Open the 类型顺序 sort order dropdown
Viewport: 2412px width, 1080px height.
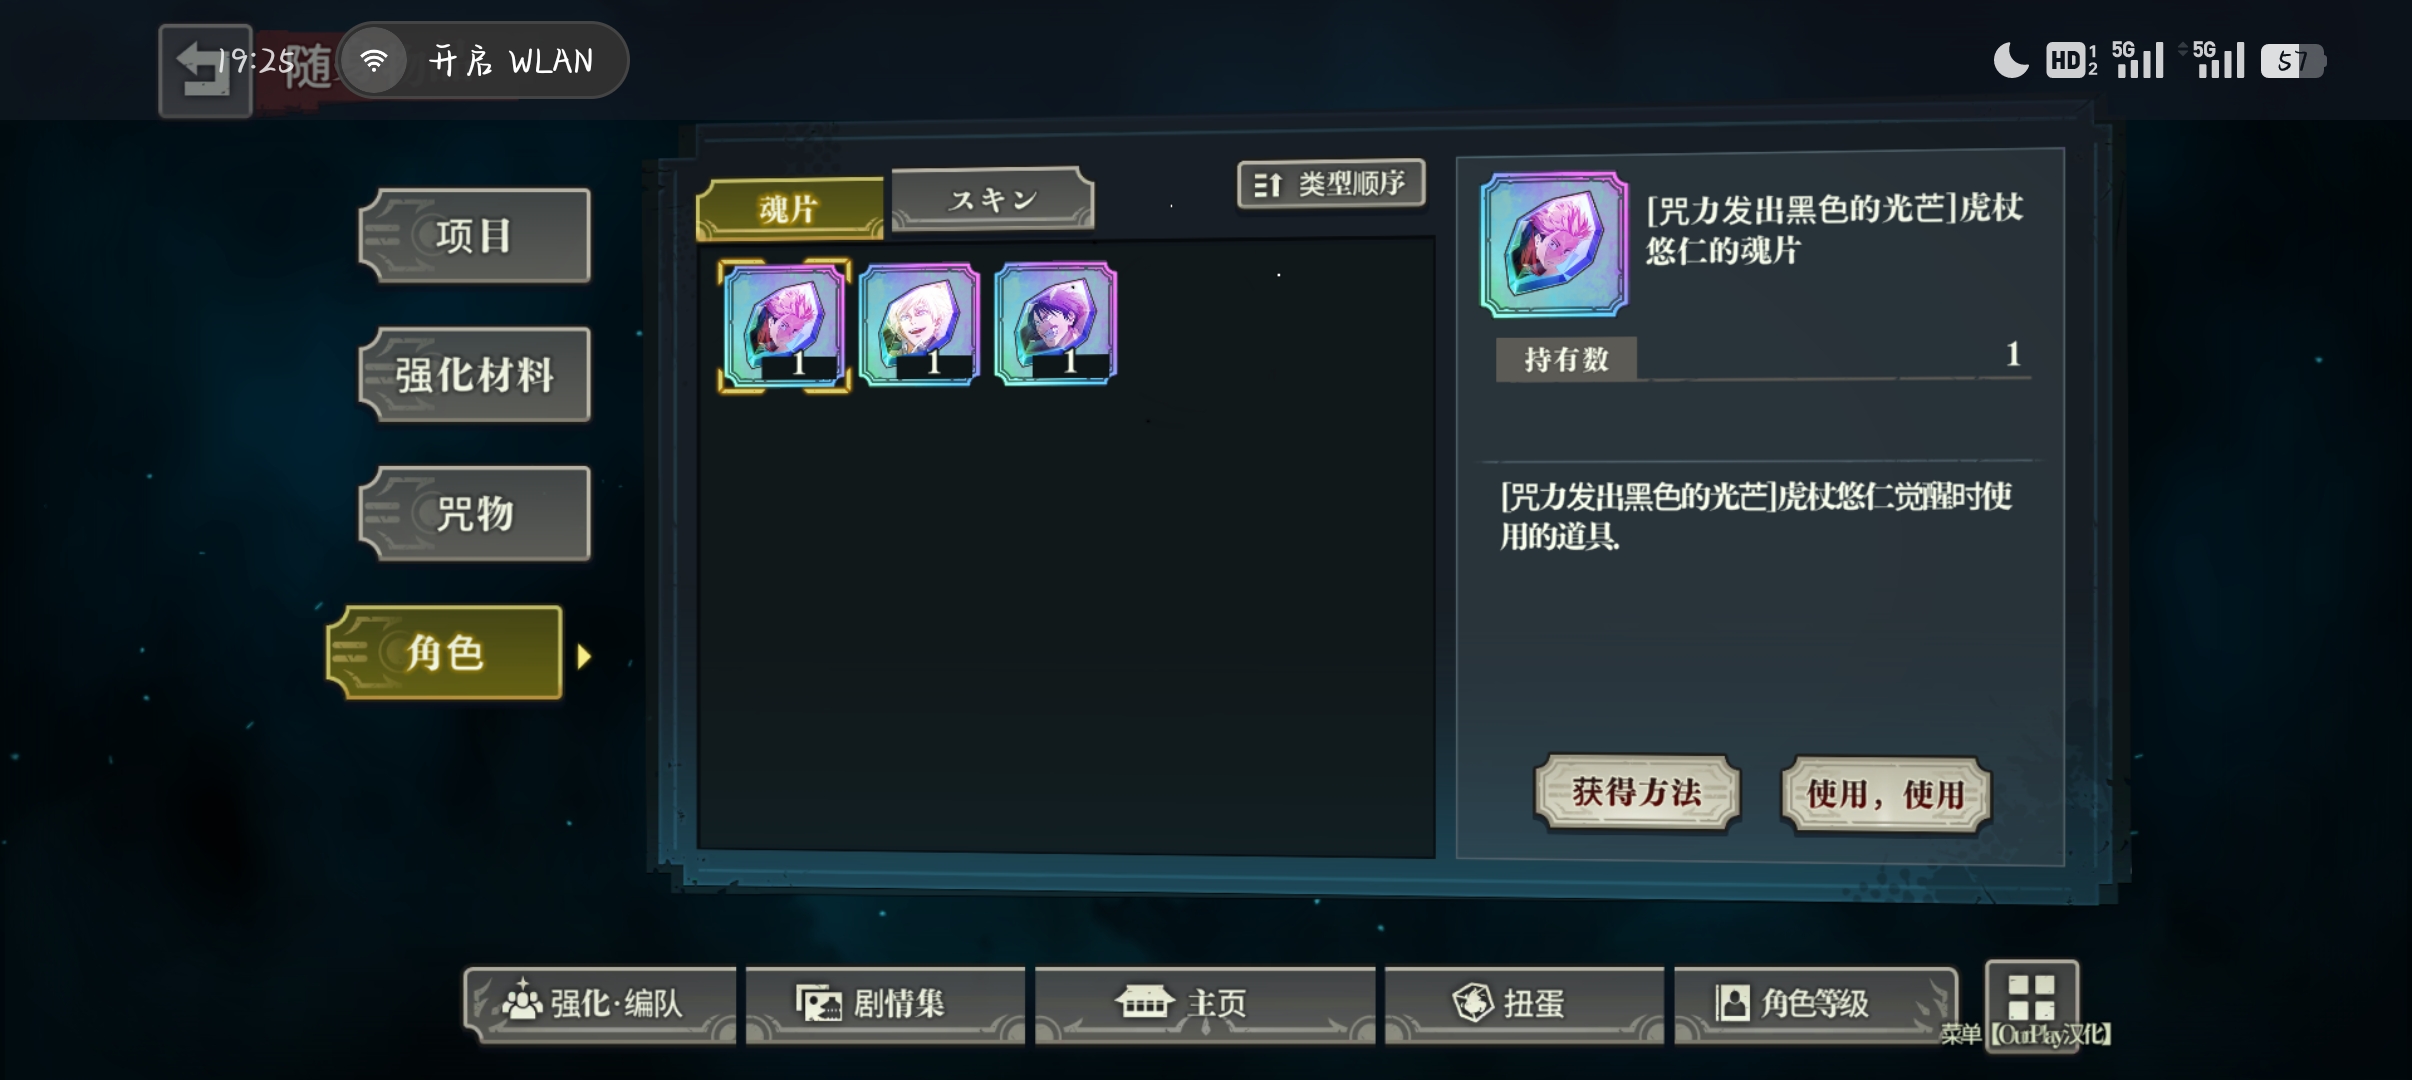1331,184
